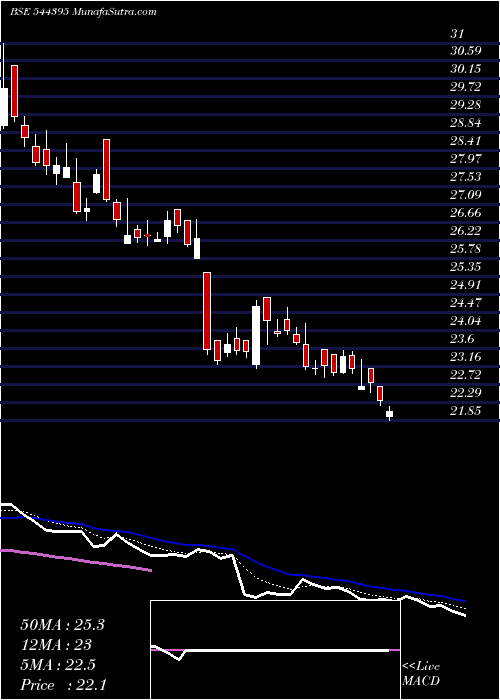The height and width of the screenshot is (700, 500).
Task: Click the 5MA : 22.5 reading
Action: coord(59,665)
